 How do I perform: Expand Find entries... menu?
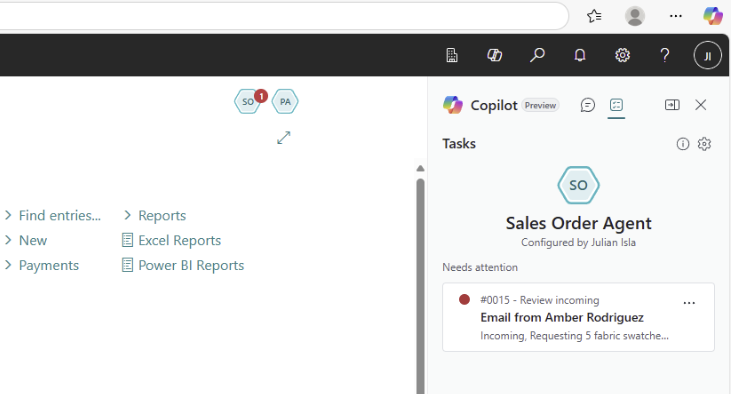coord(53,215)
